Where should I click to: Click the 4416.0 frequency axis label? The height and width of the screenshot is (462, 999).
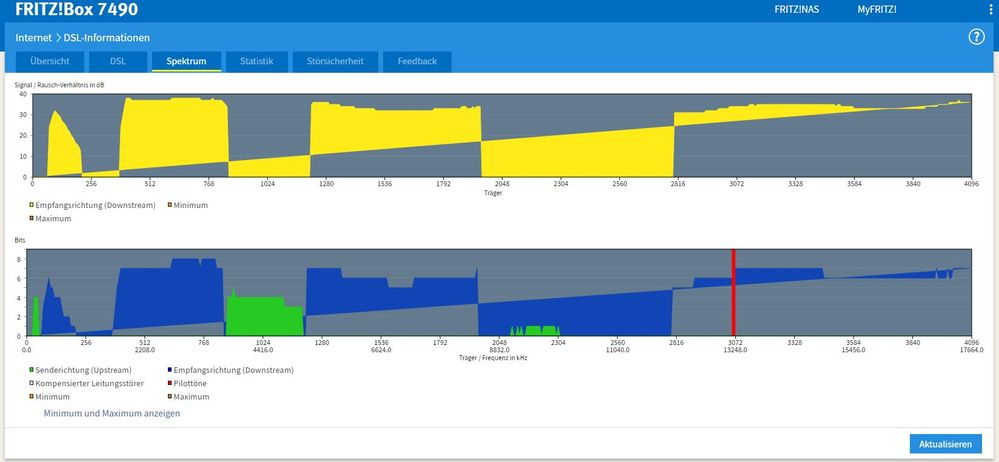[262, 350]
